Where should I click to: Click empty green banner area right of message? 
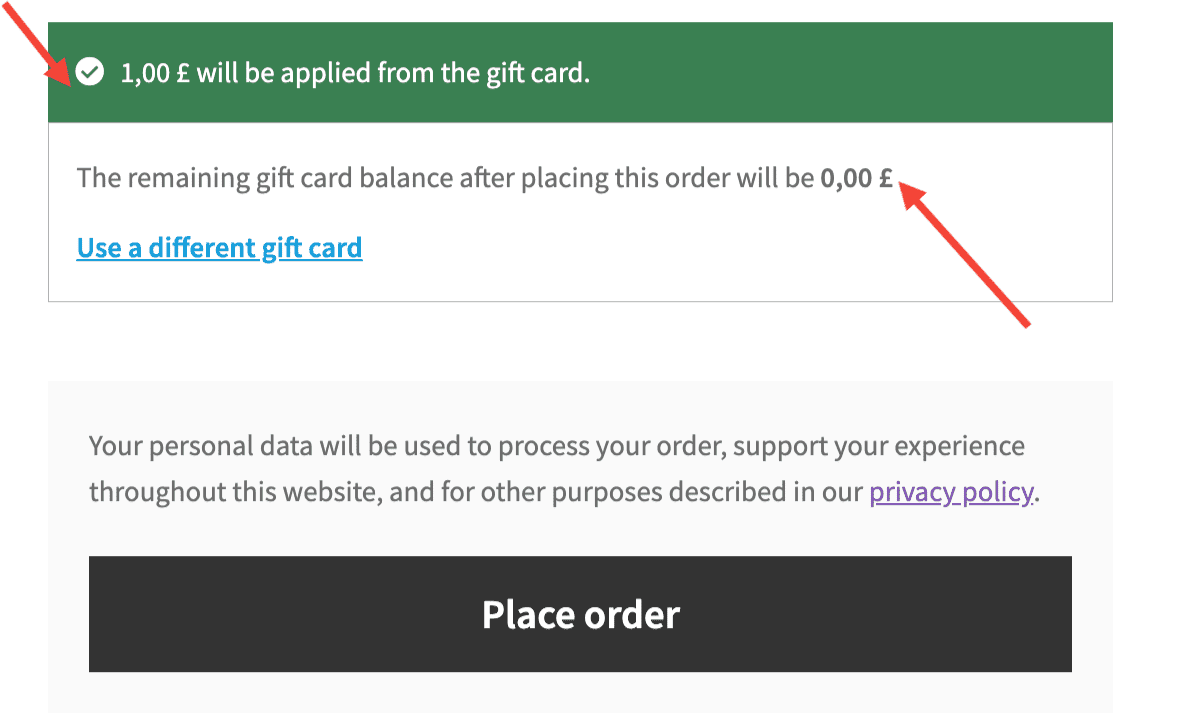pos(850,73)
